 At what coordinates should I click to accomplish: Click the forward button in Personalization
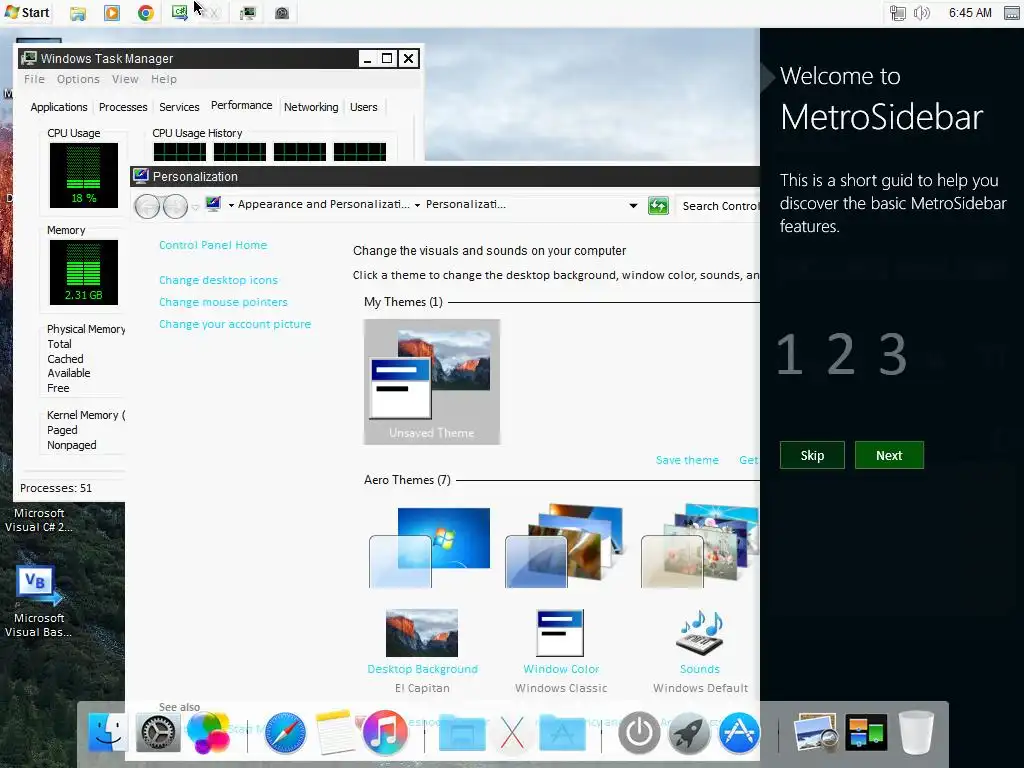click(x=175, y=206)
